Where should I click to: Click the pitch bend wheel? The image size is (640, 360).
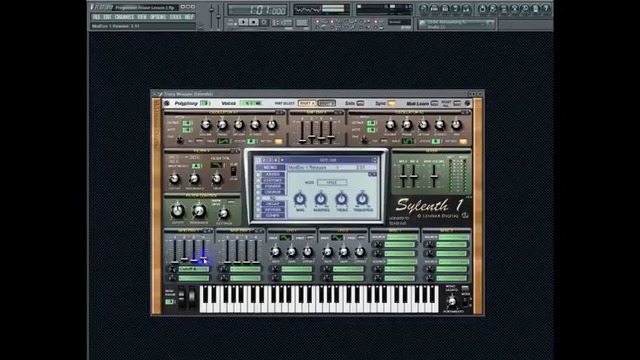pyautogui.click(x=182, y=298)
